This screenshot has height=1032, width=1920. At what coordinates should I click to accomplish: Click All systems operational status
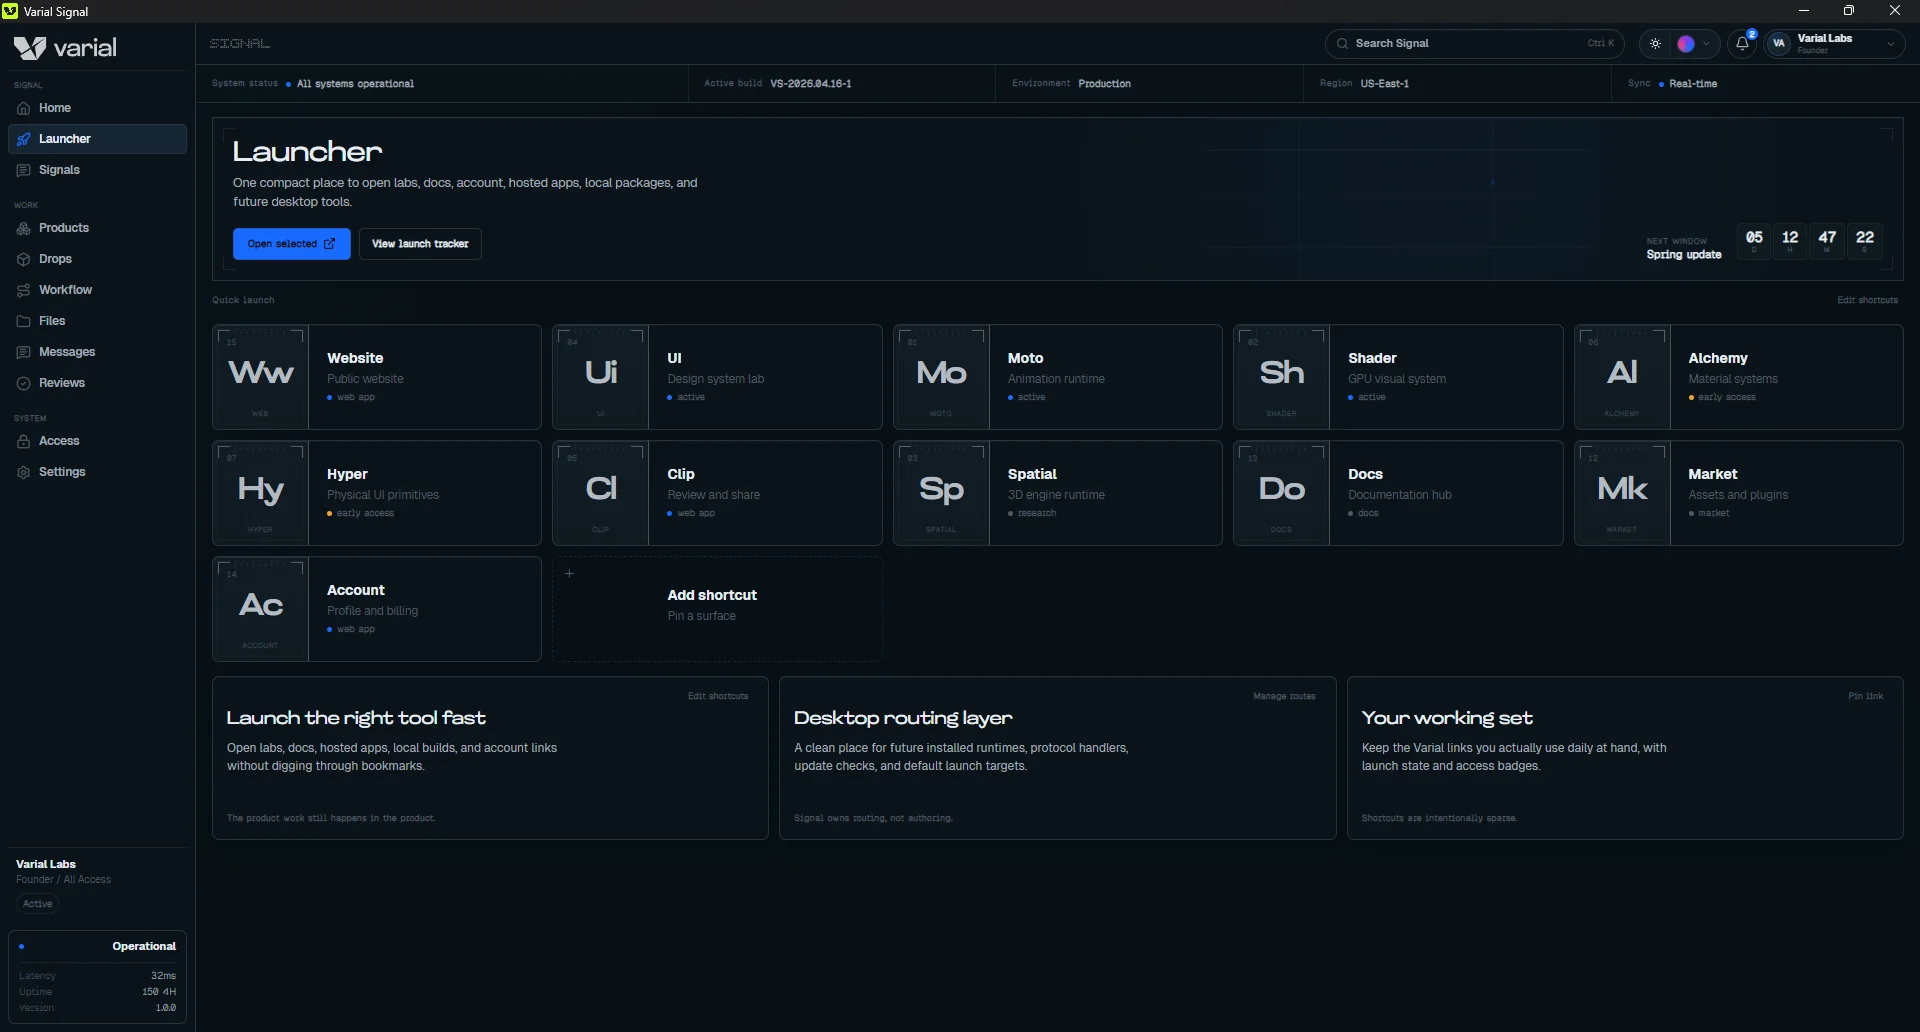coord(355,84)
